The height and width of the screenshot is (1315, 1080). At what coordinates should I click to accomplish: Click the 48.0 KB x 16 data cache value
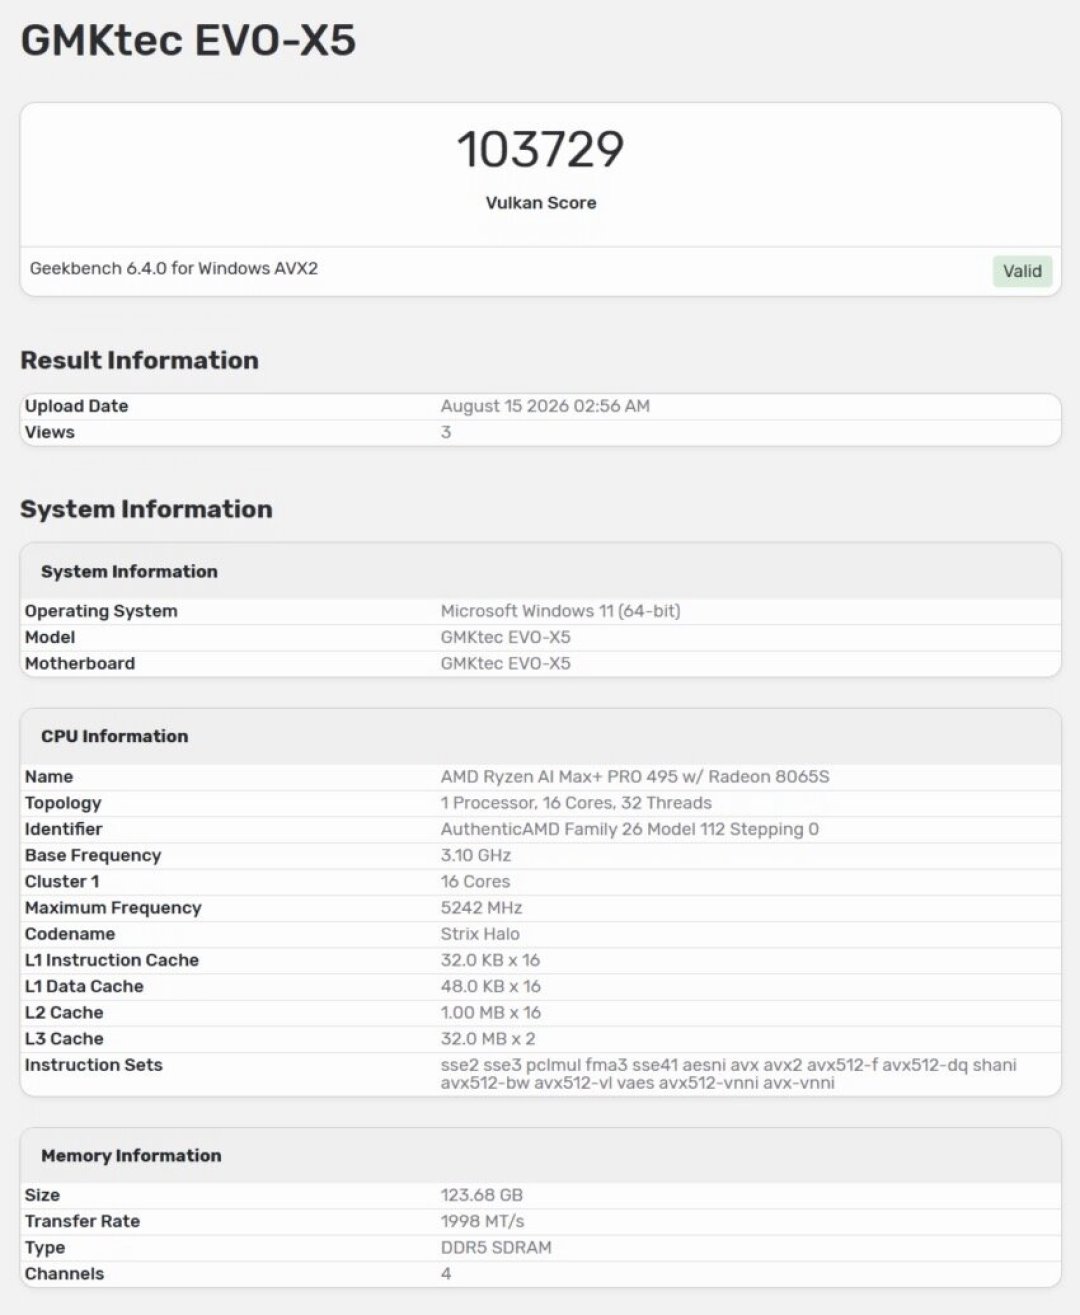[x=490, y=986]
